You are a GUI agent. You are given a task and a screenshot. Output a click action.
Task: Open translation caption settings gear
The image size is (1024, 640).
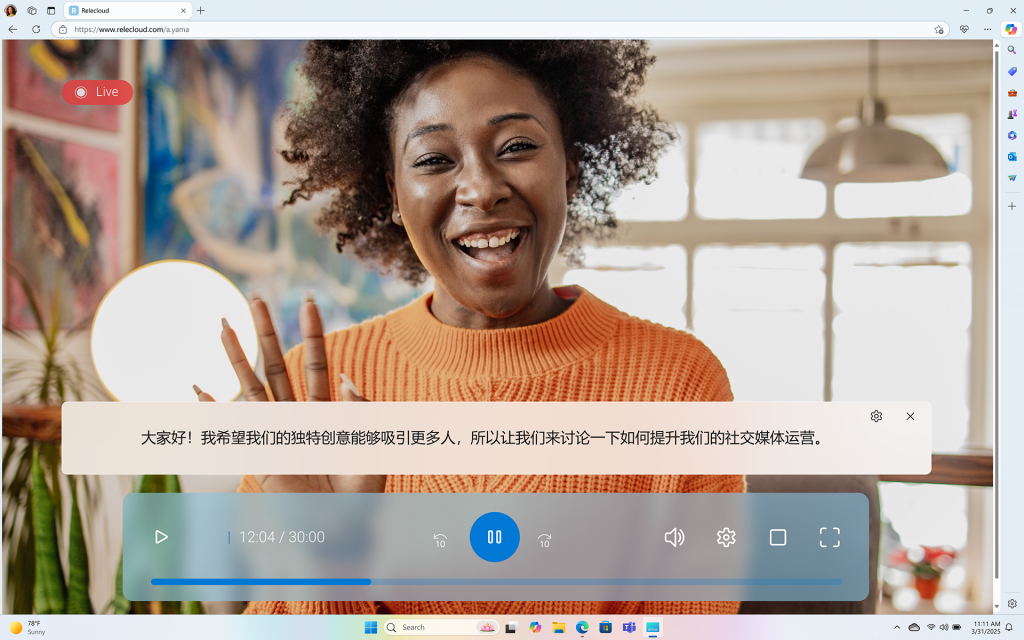coord(876,416)
